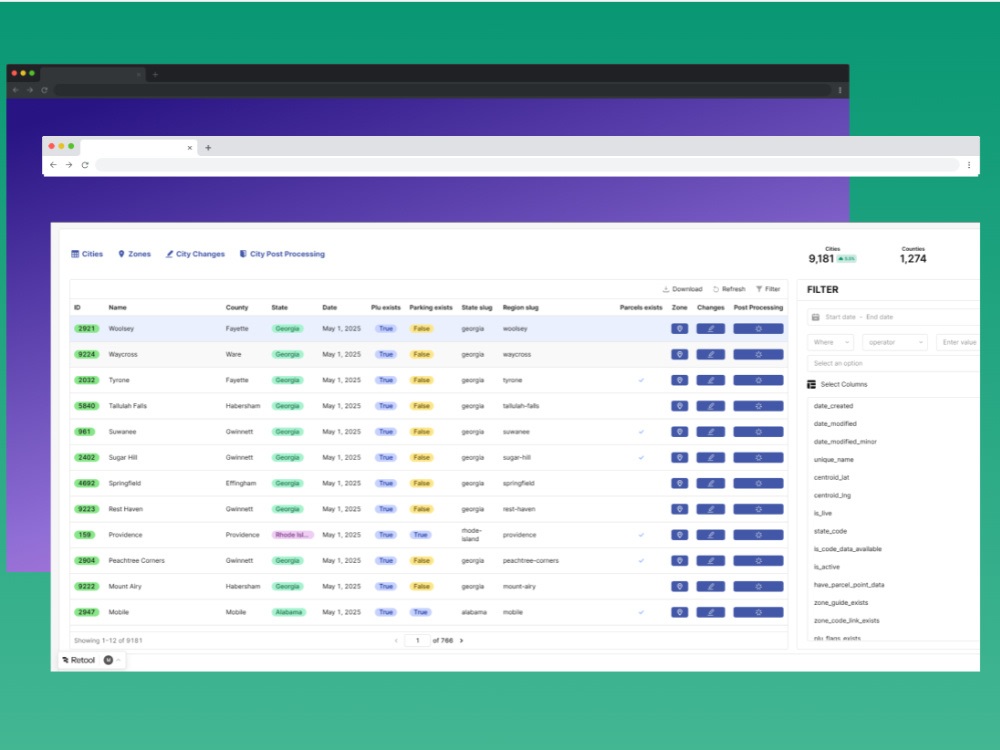Screen dimensions: 1000x750
Task: Run post processing for Peachtree Corners row
Action: [x=758, y=561]
